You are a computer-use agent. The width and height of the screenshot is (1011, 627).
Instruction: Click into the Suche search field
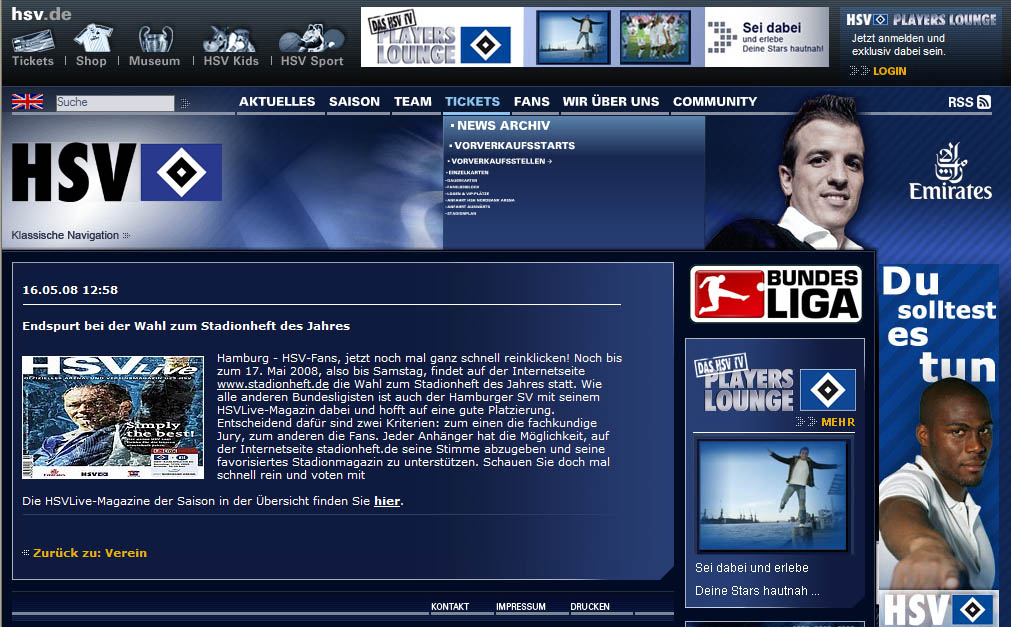114,102
